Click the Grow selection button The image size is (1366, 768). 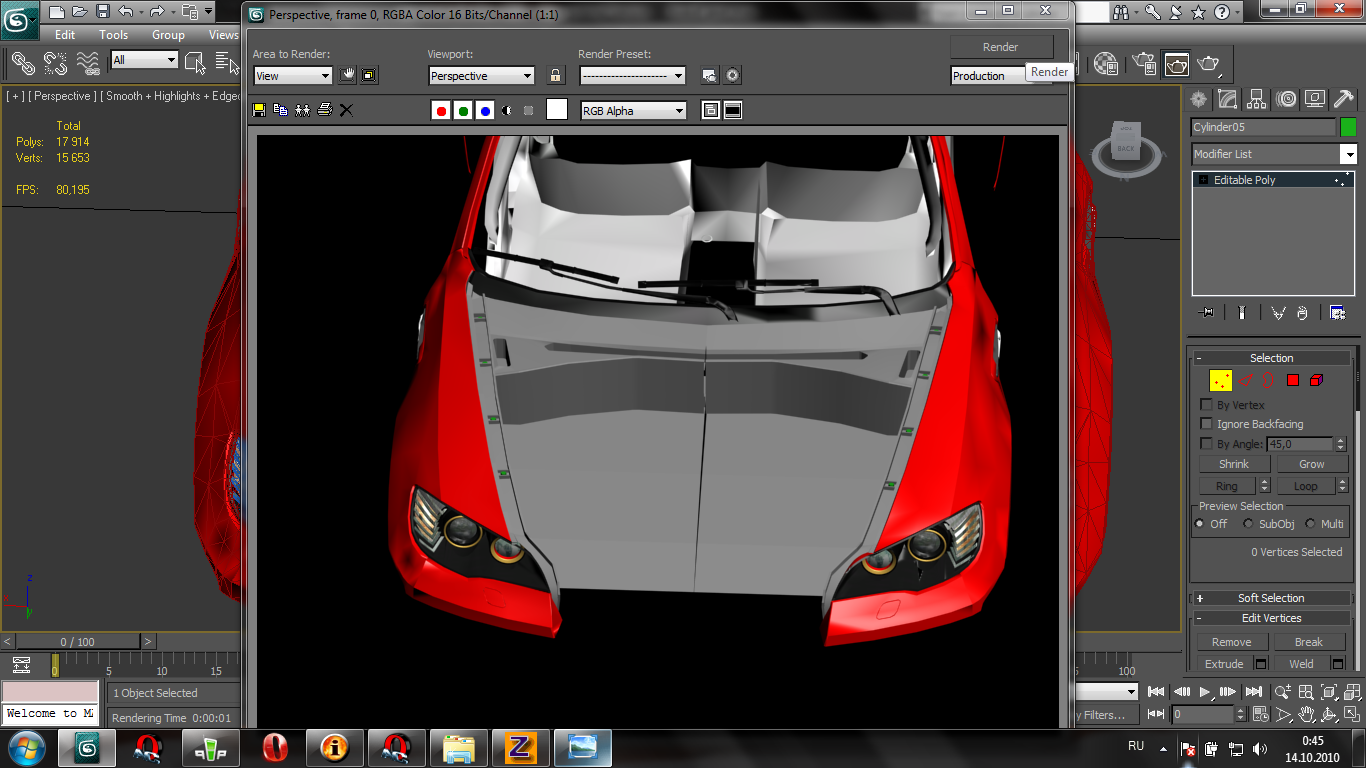pyautogui.click(x=1311, y=464)
